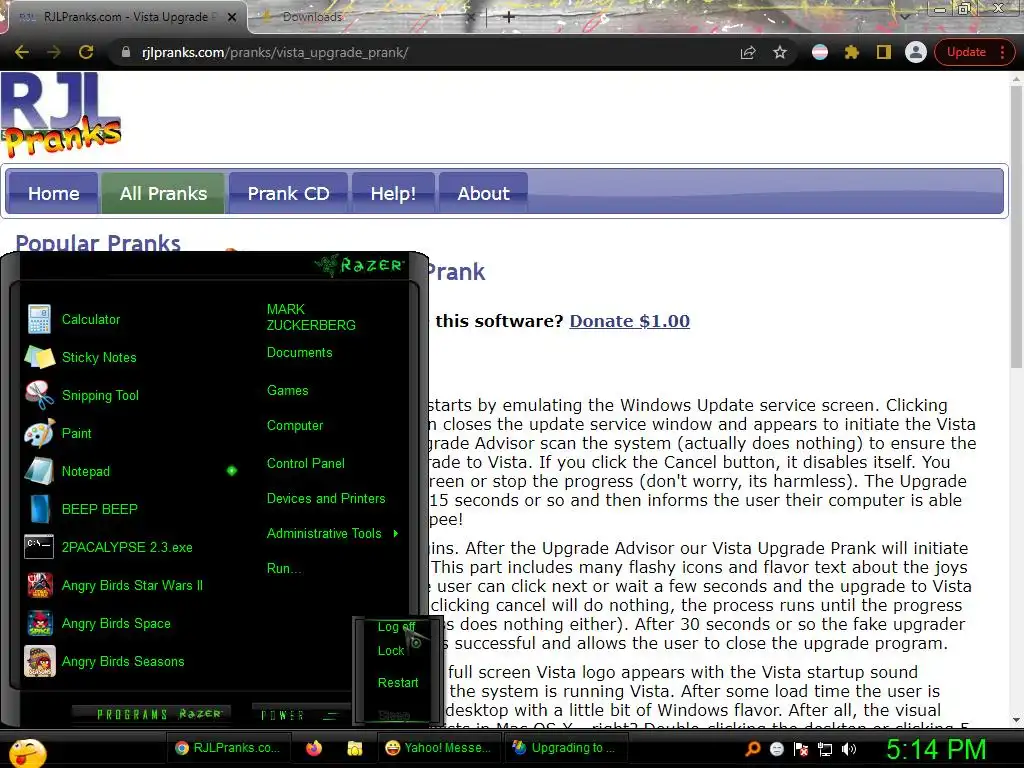Viewport: 1024px width, 768px height.
Task: View site info via the lock icon
Action: 126,52
